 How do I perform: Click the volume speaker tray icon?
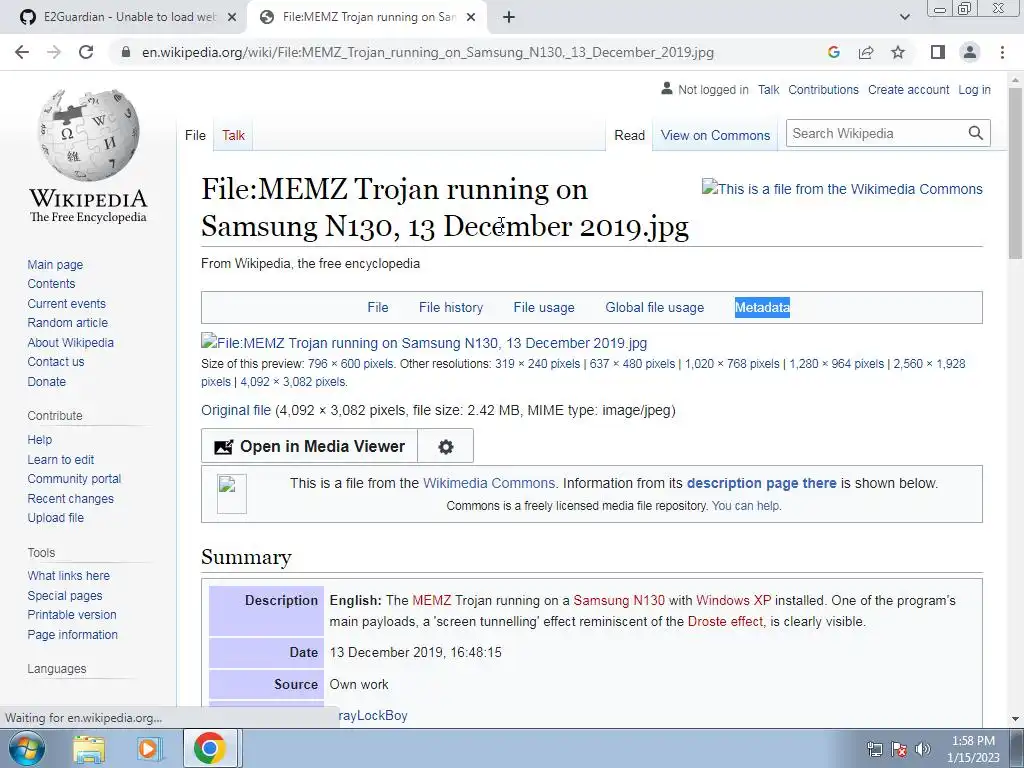[x=922, y=749]
